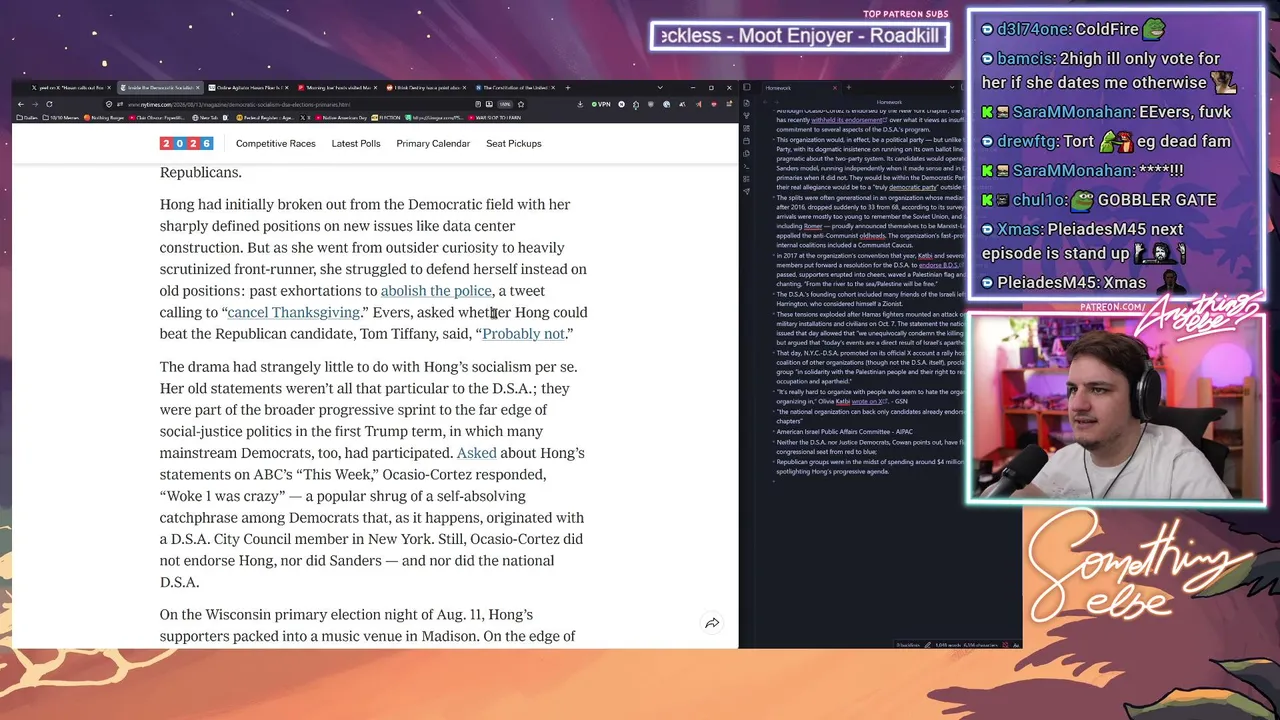The image size is (1280, 720).
Task: Click pencil edit-mode icon in notes status bar
Action: coord(927,645)
